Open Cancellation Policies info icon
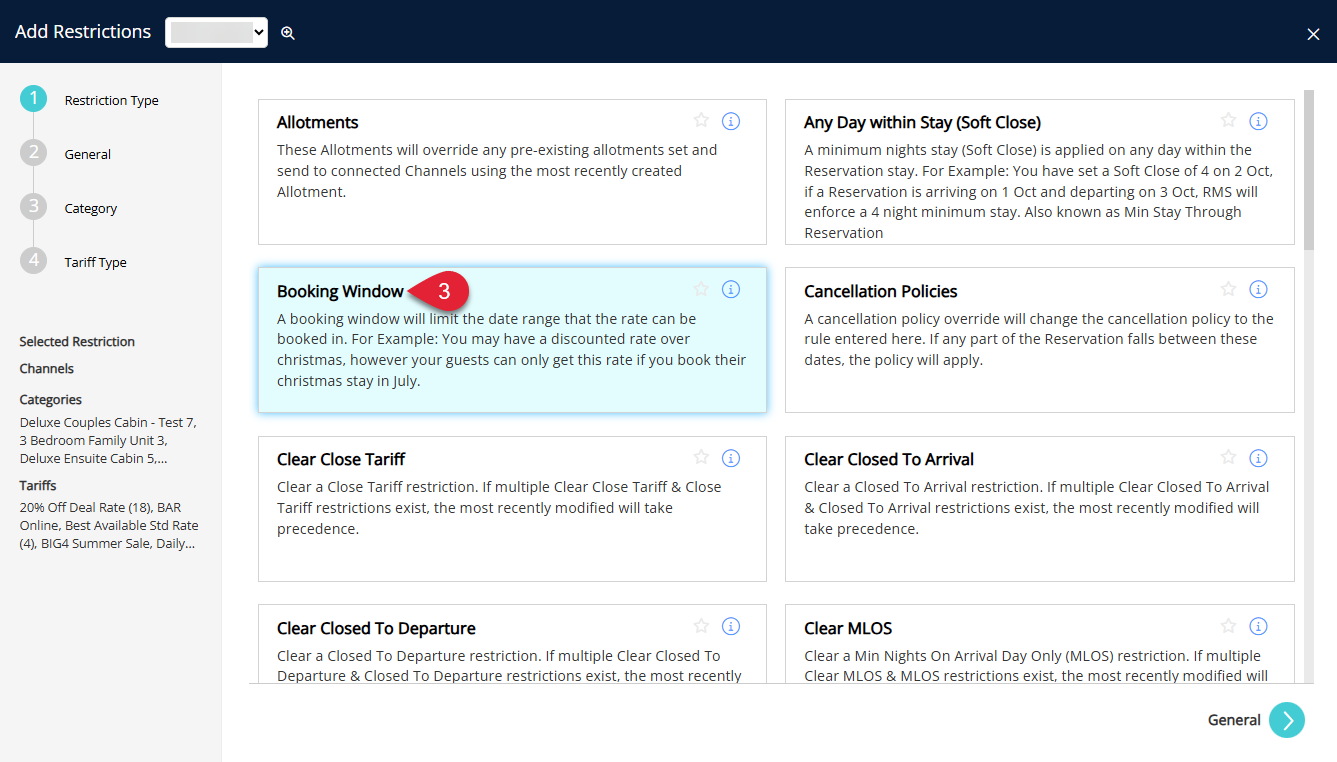1337x762 pixels. pyautogui.click(x=1259, y=289)
